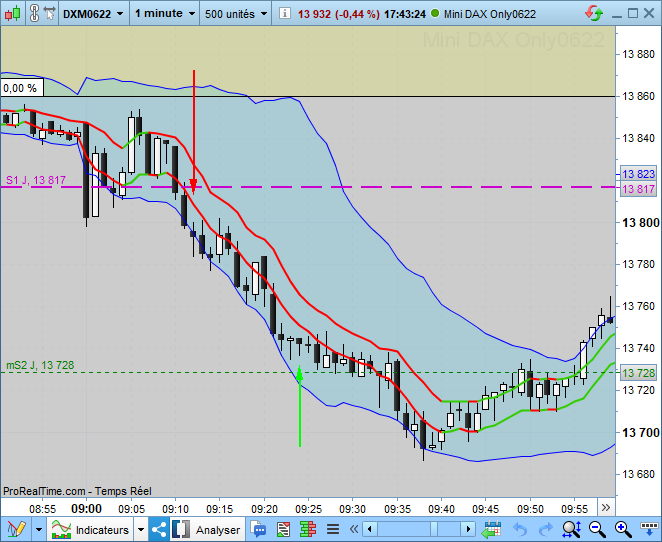This screenshot has height=542, width=662.
Task: Open the hamburger menu icon
Action: [332, 528]
